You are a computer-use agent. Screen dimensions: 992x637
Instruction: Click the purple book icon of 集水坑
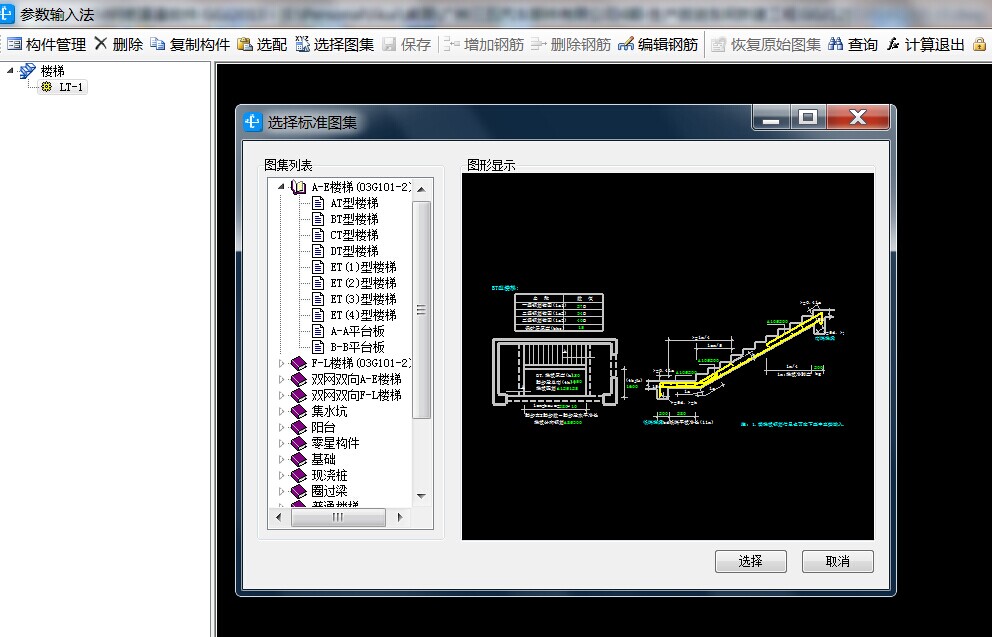point(299,411)
